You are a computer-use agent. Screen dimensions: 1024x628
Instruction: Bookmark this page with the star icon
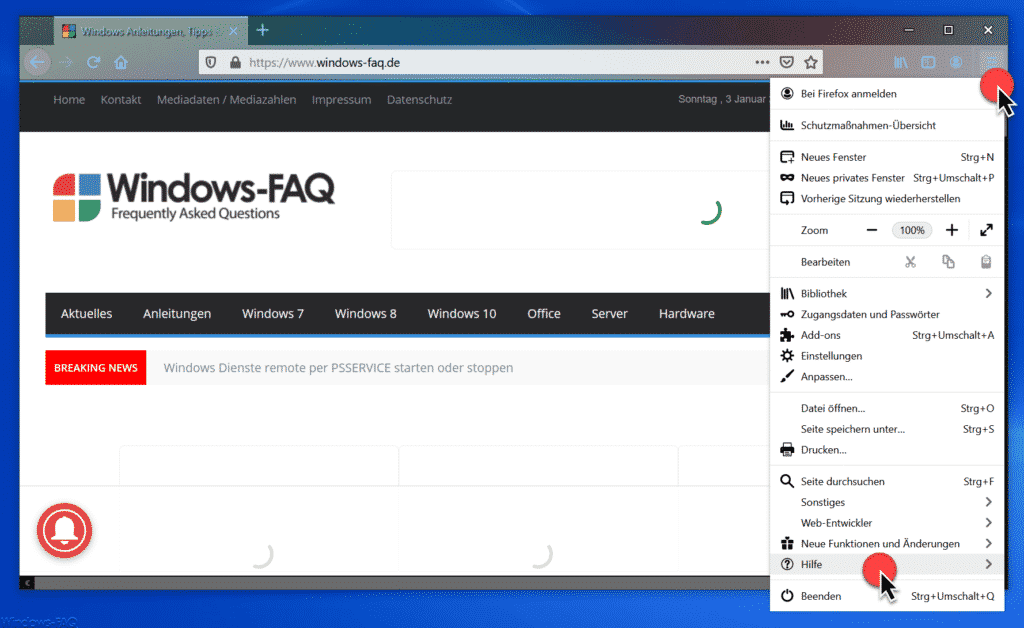pyautogui.click(x=811, y=63)
